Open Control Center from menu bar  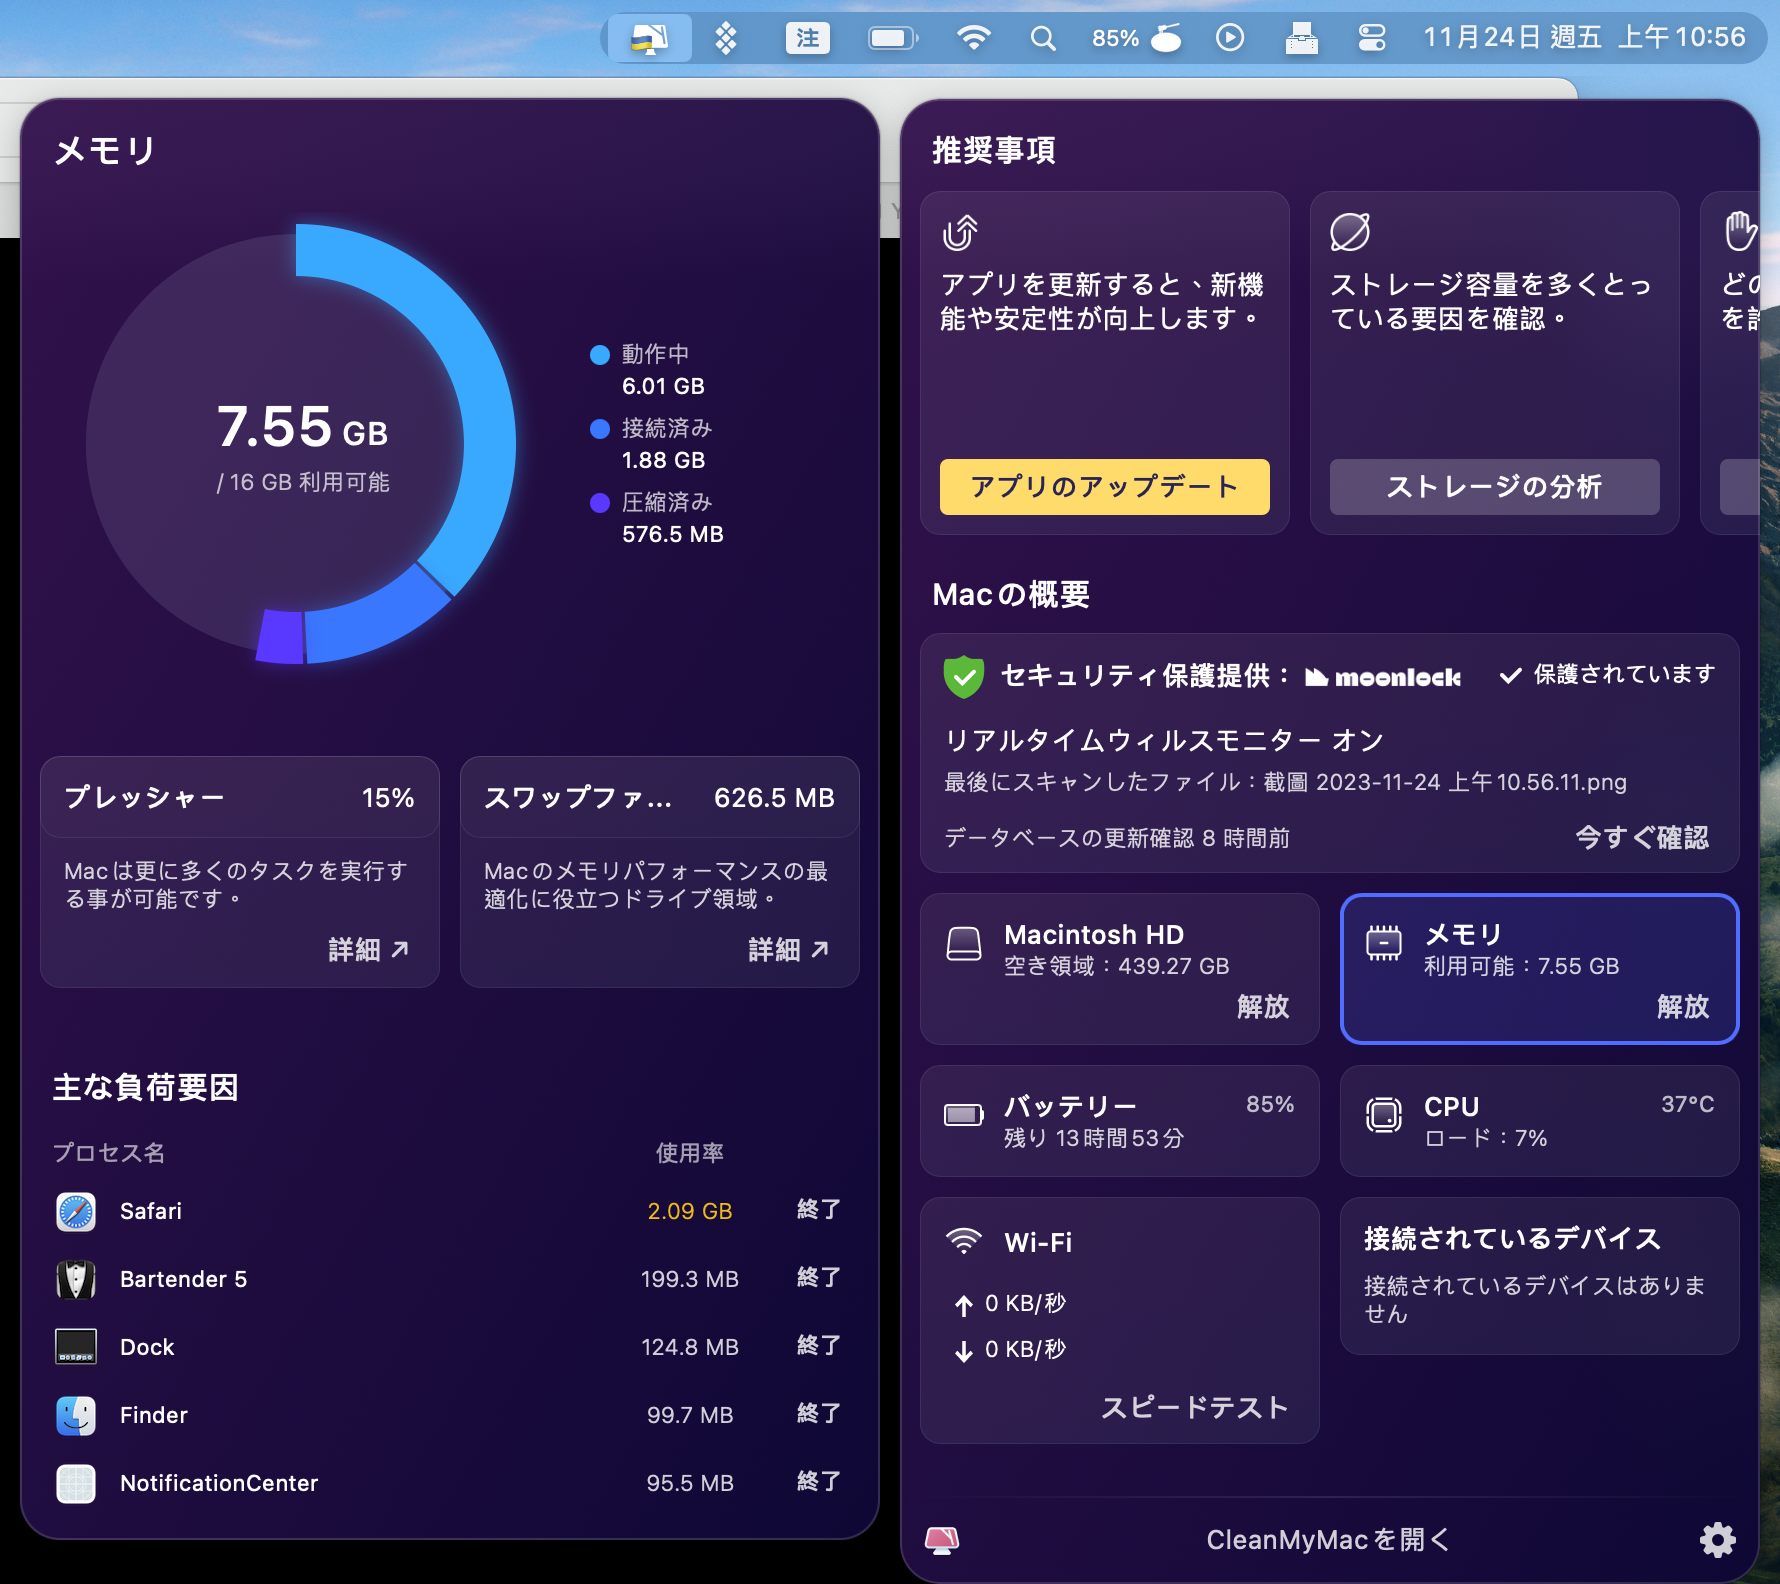pyautogui.click(x=1371, y=39)
